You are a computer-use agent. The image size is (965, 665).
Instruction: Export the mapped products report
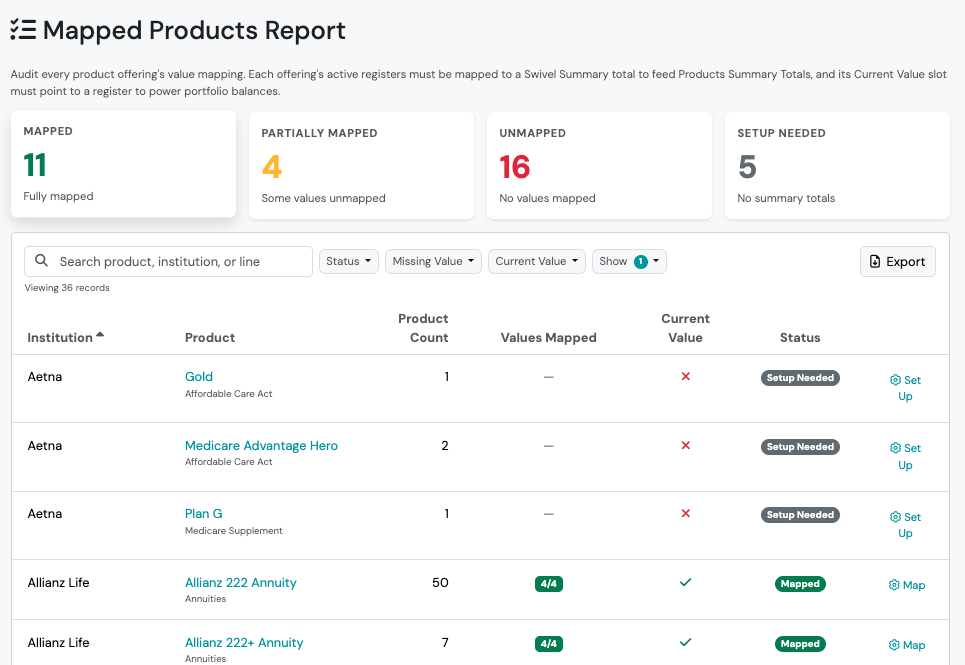point(897,261)
